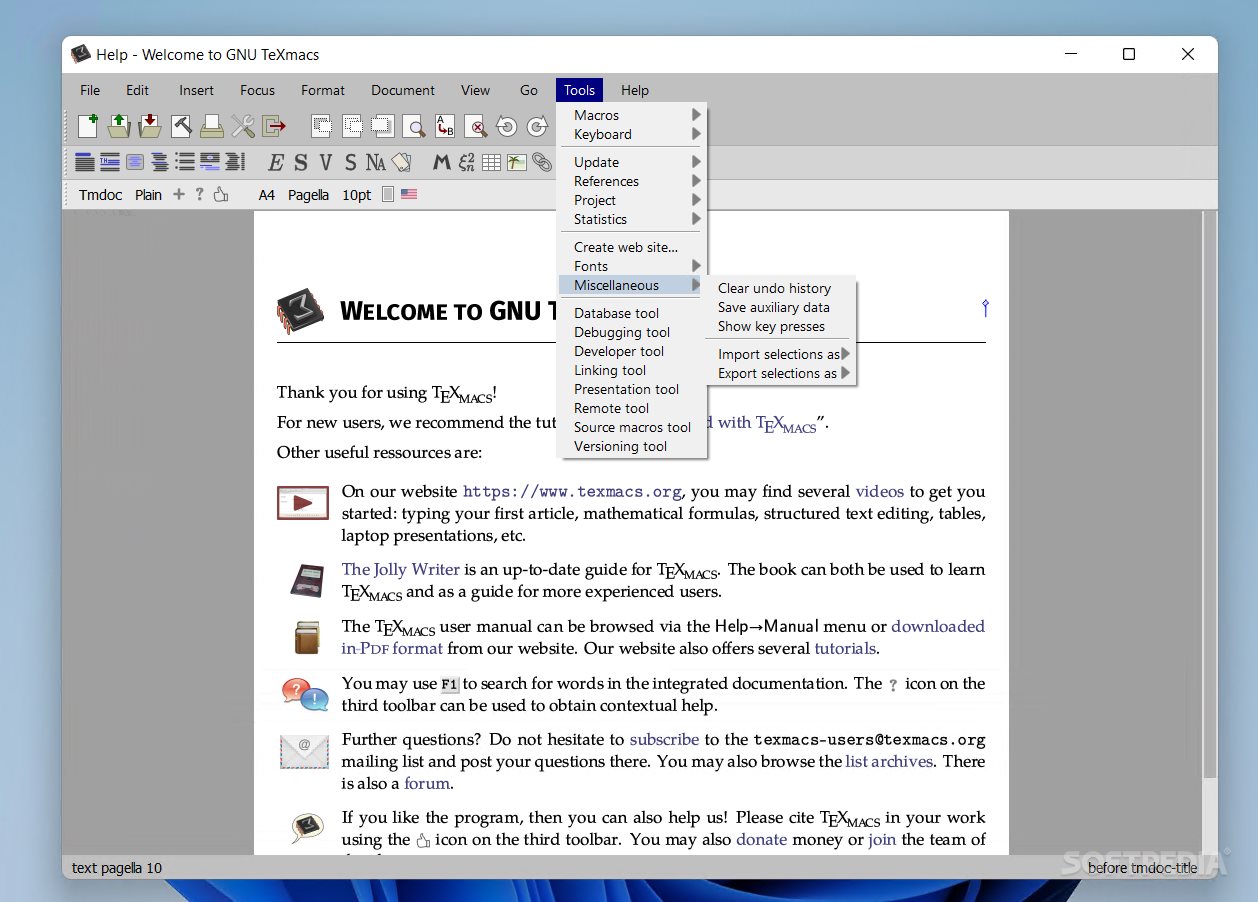Click the chain link icon in toolbar
This screenshot has width=1258, height=902.
coord(541,162)
